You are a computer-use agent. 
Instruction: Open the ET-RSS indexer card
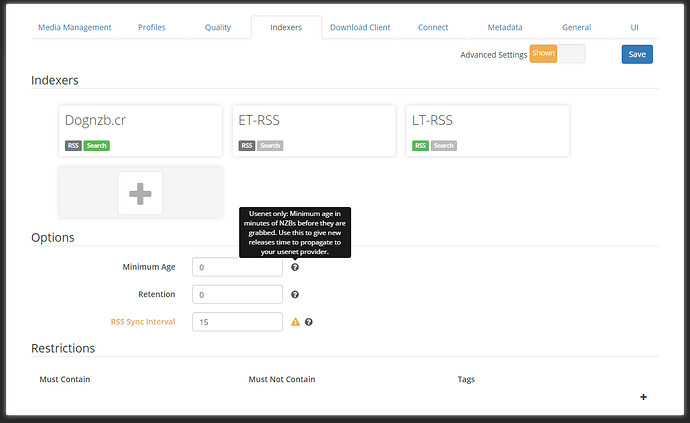[314, 131]
